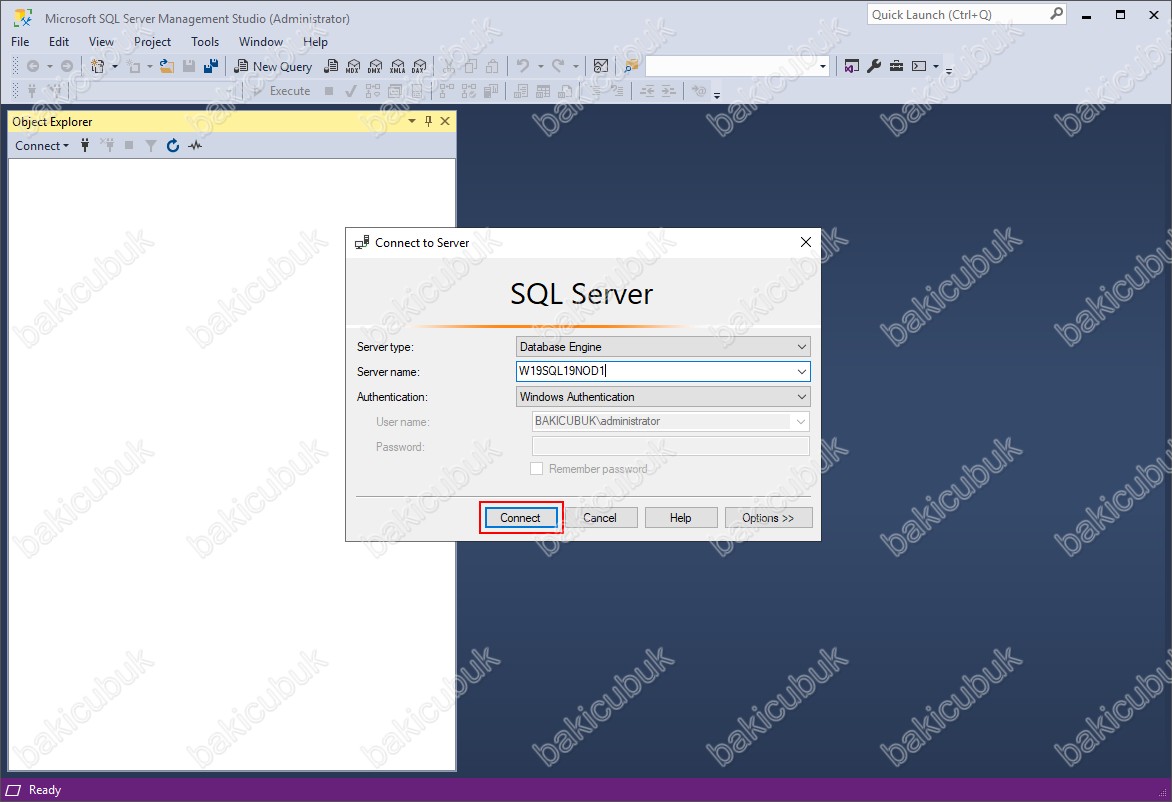The width and height of the screenshot is (1172, 802).
Task: Click the Quick Launch search magnifier icon
Action: 1056,14
